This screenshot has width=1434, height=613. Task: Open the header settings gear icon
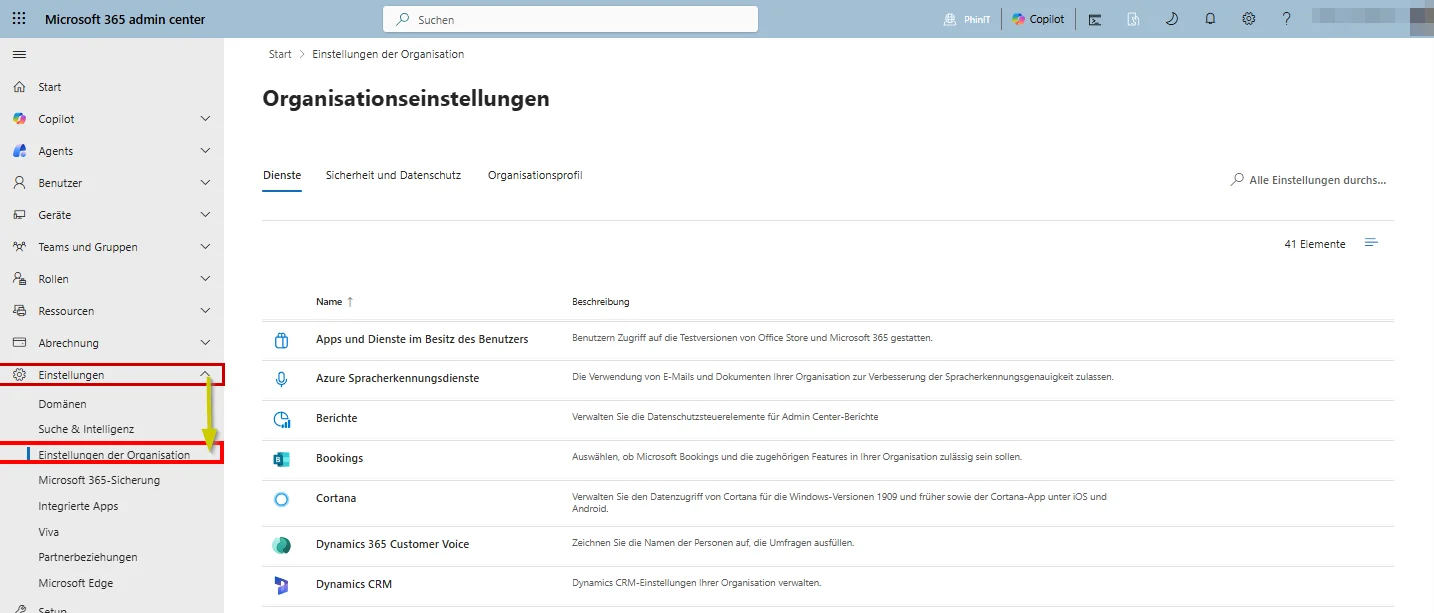pos(1249,19)
